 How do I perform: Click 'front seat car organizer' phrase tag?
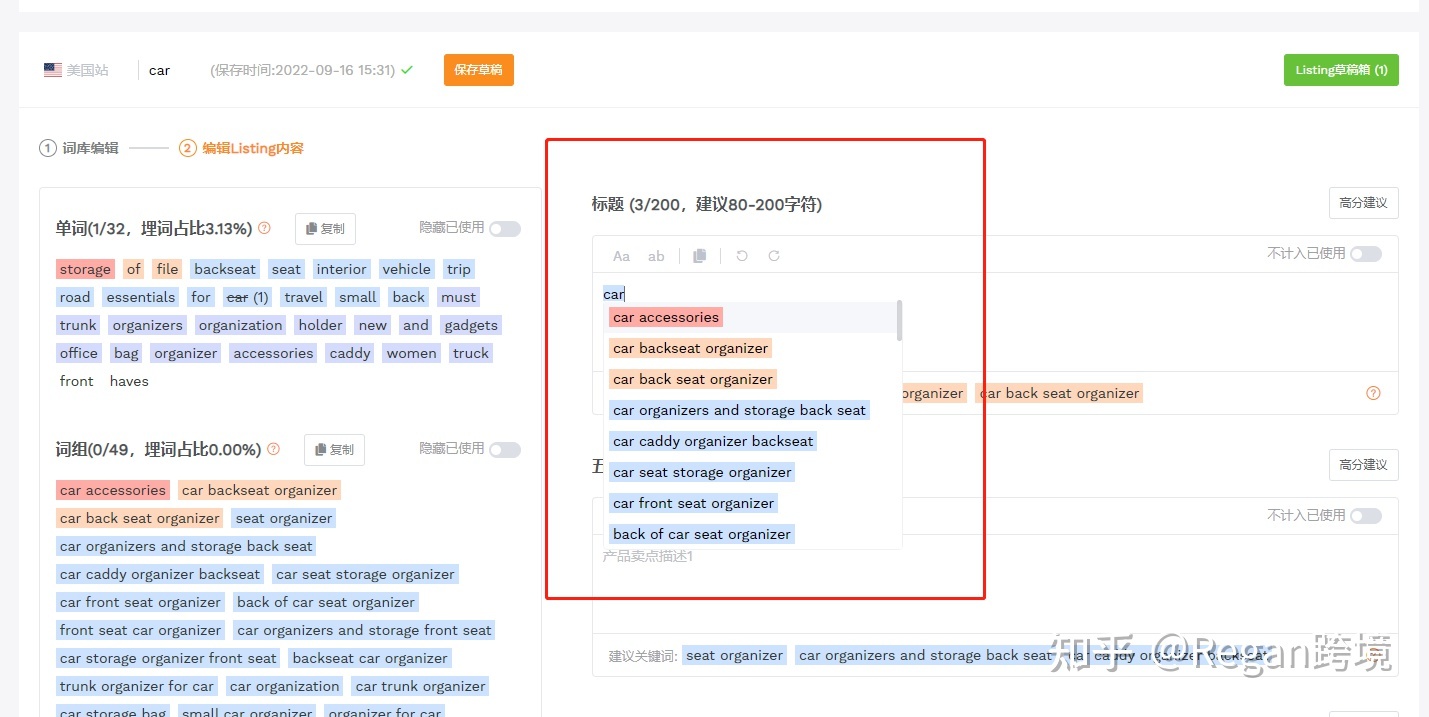pos(141,630)
